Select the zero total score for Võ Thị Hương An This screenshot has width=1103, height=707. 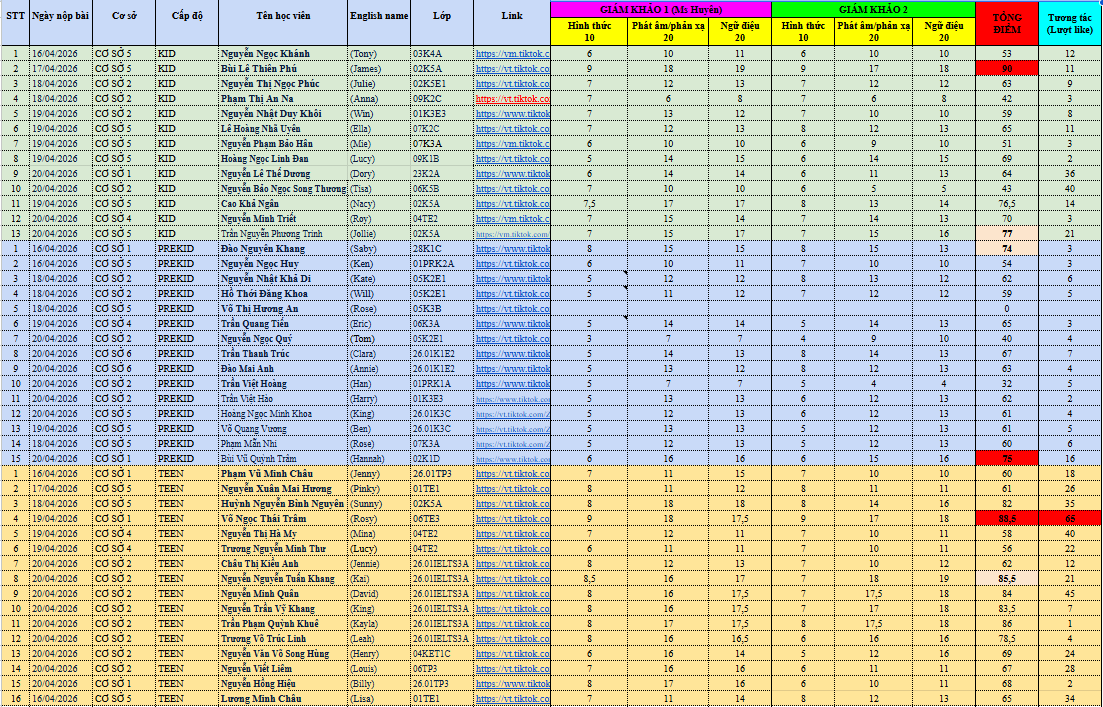tap(1006, 308)
